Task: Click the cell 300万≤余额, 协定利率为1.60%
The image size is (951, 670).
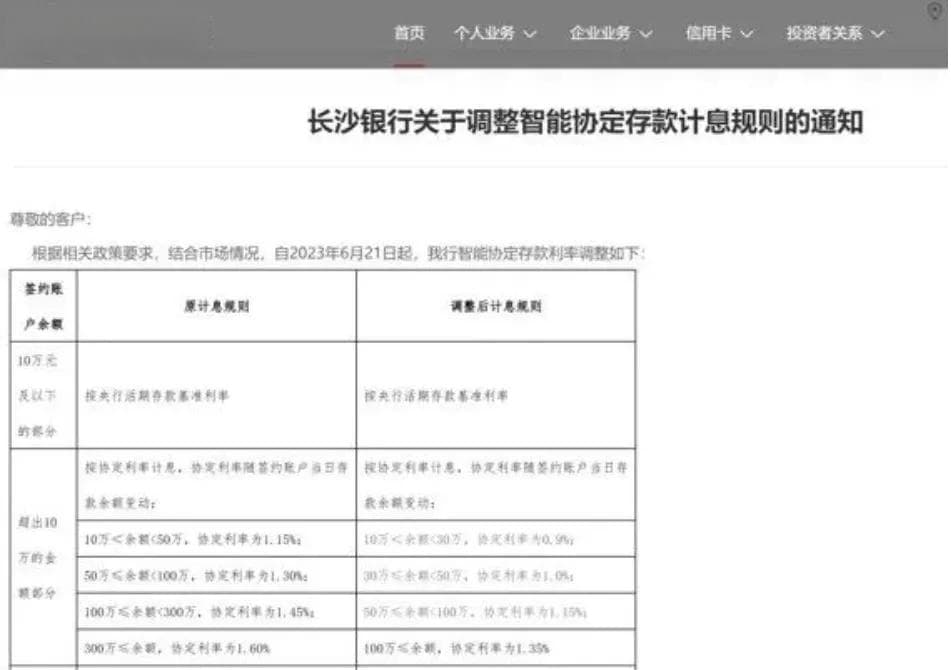Action: [217, 648]
